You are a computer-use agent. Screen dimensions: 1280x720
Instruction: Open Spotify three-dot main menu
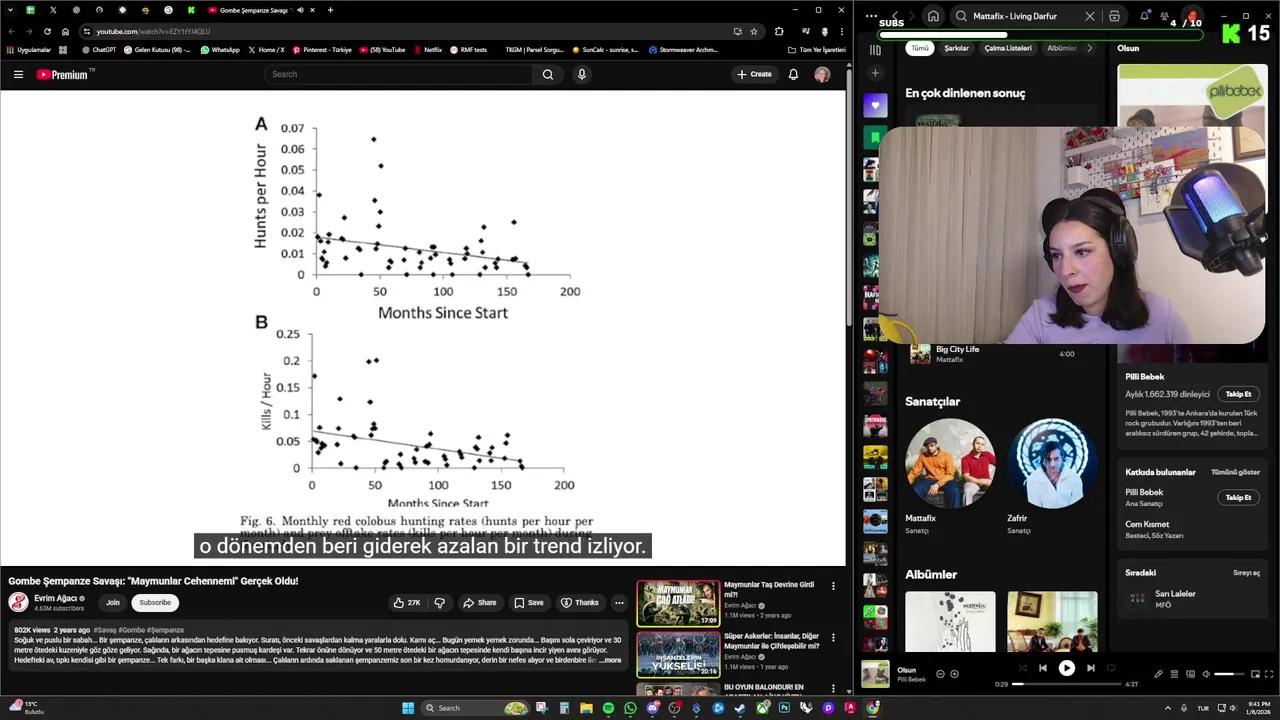(x=871, y=16)
